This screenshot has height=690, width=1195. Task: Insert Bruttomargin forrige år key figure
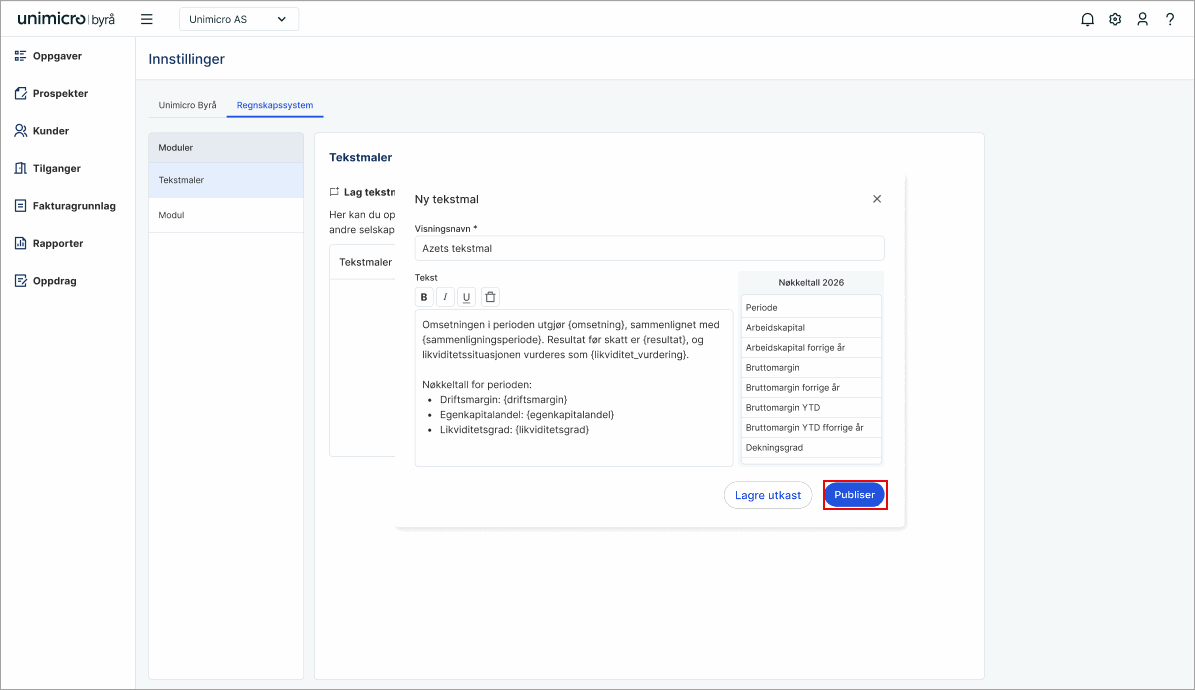pyautogui.click(x=811, y=387)
